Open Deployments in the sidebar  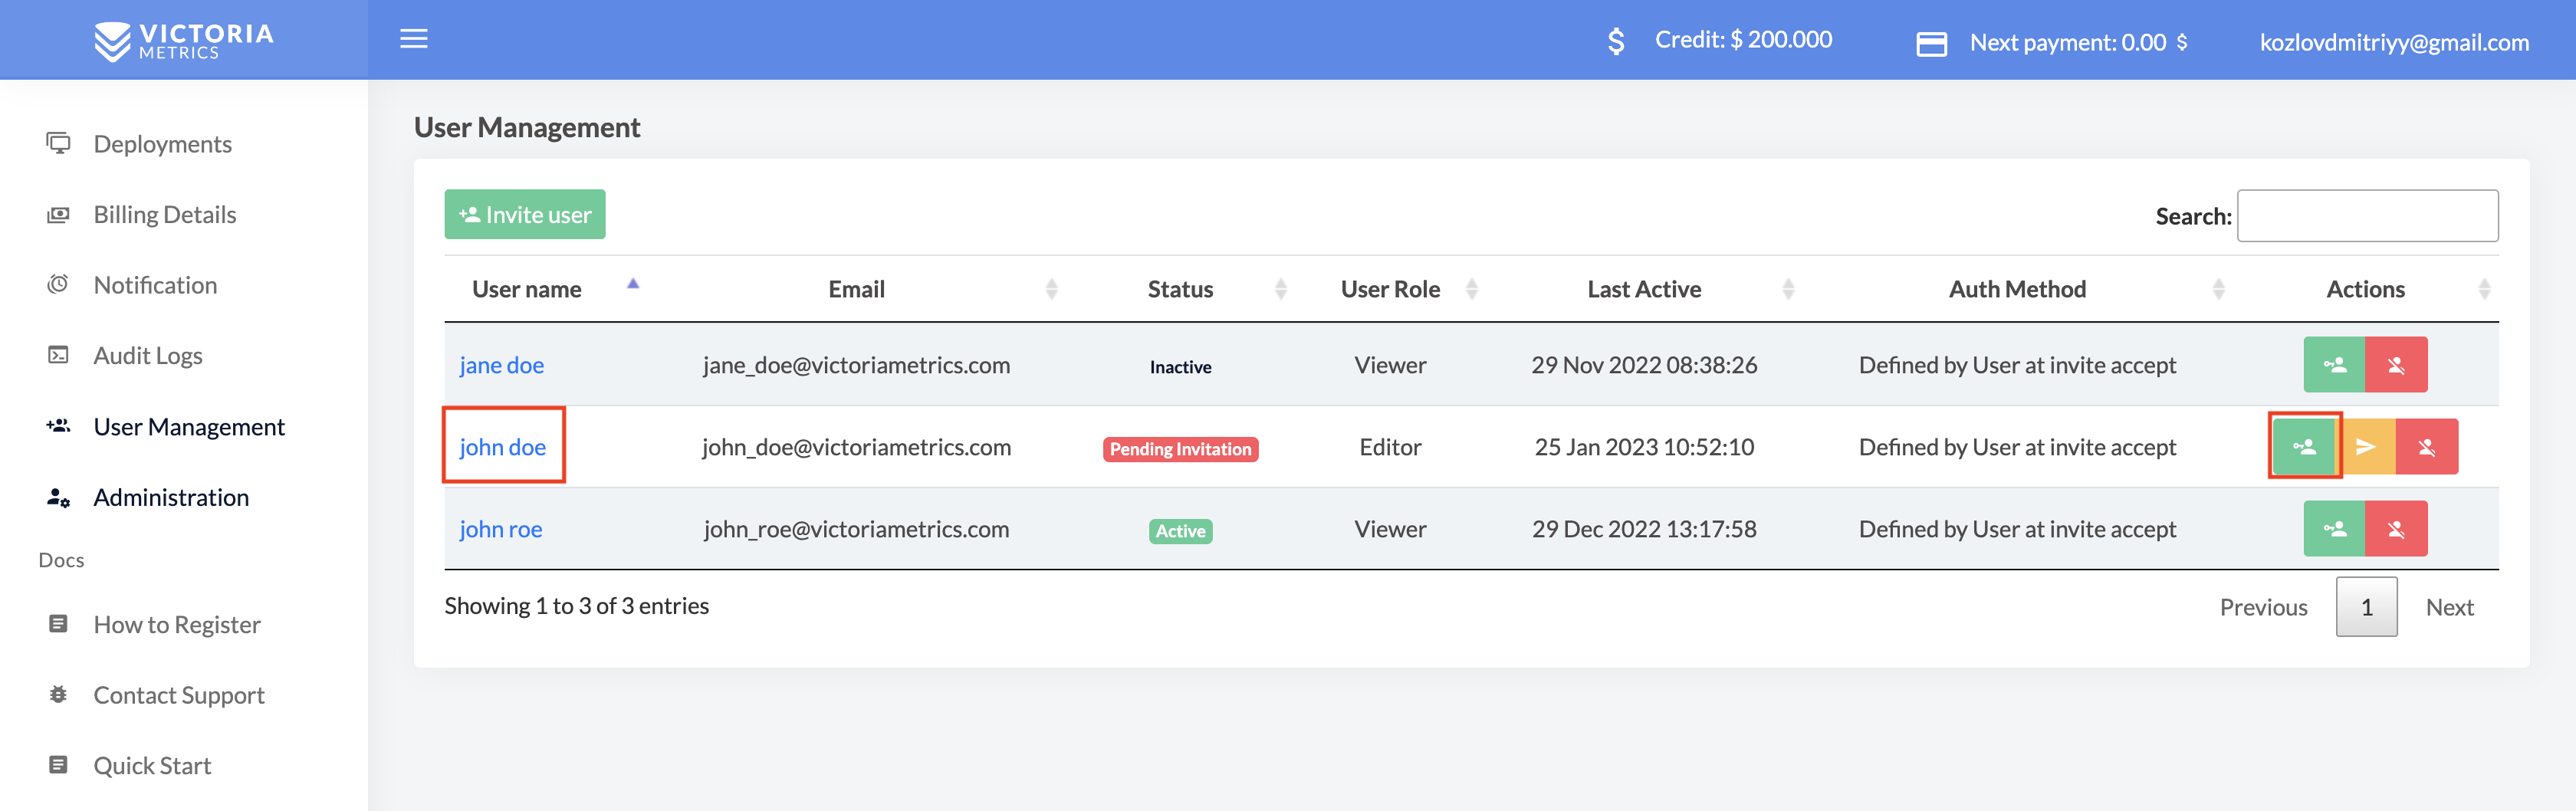click(162, 144)
